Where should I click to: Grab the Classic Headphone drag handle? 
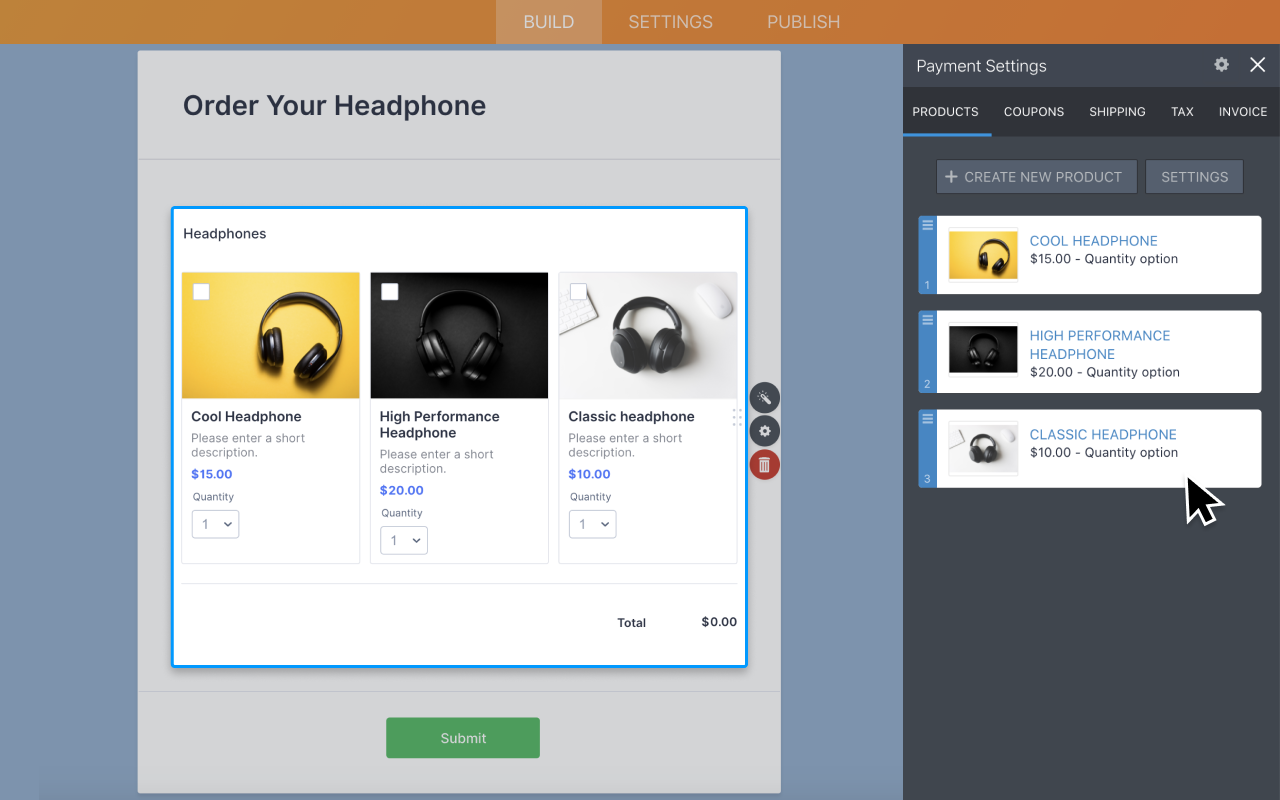pos(927,419)
